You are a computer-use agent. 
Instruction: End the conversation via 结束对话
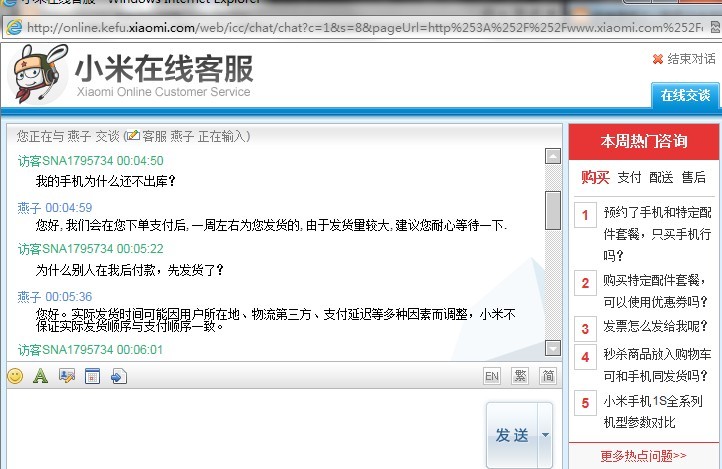[691, 59]
